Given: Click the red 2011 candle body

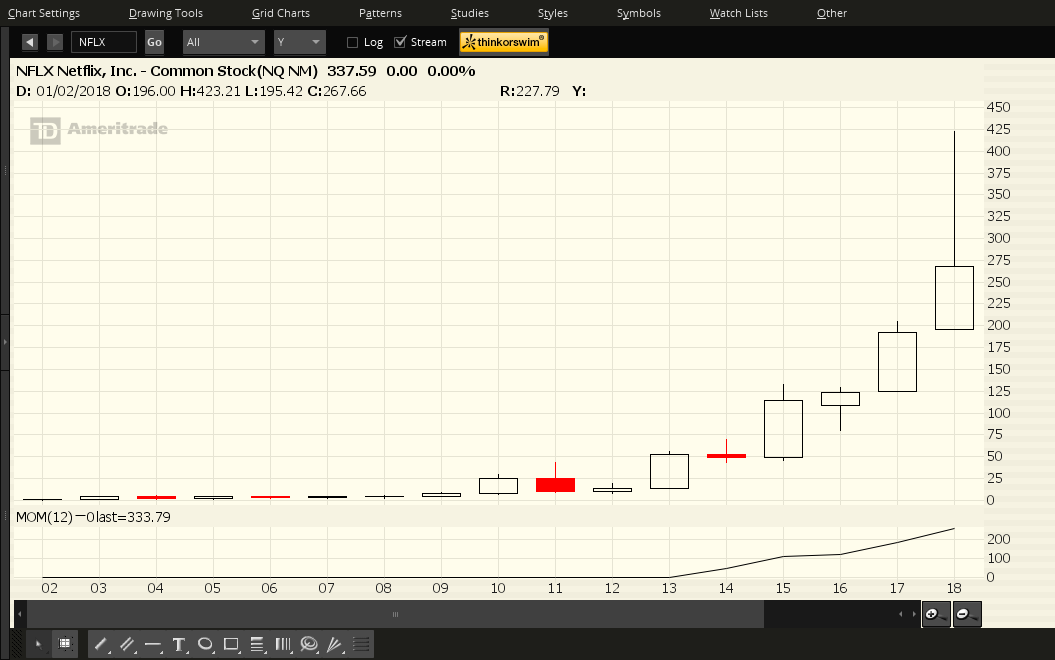Looking at the screenshot, I should [555, 485].
